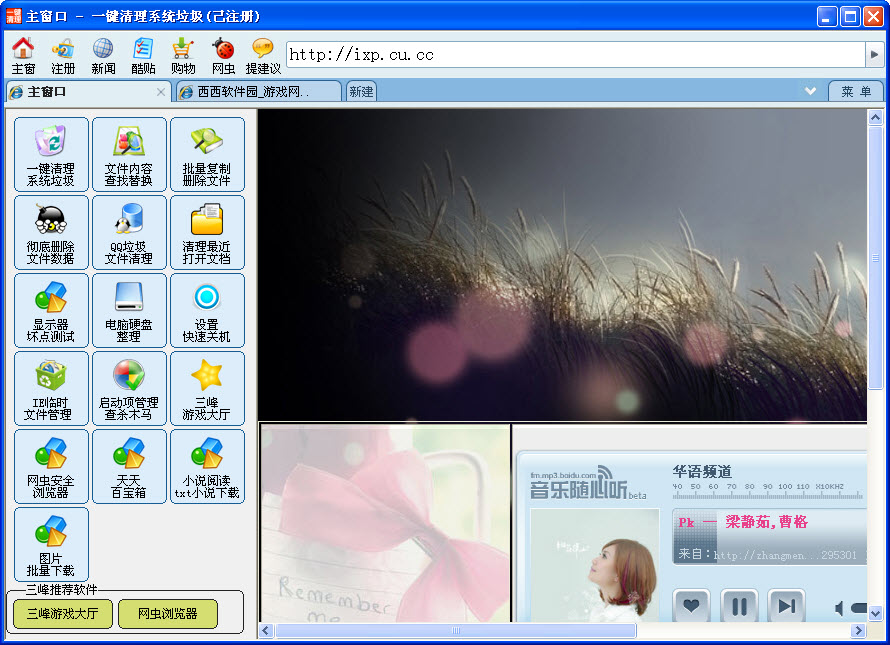Open the 清理最近打开文档 tool
The height and width of the screenshot is (645, 890).
click(x=207, y=232)
